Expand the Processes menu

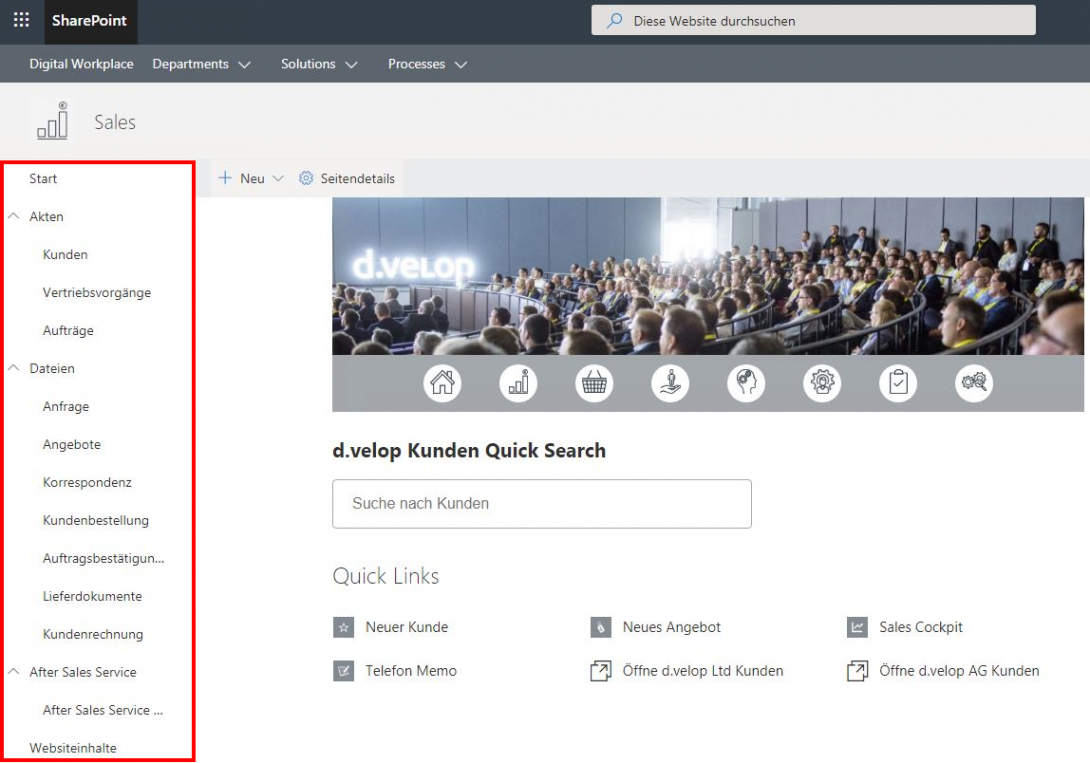pos(428,64)
